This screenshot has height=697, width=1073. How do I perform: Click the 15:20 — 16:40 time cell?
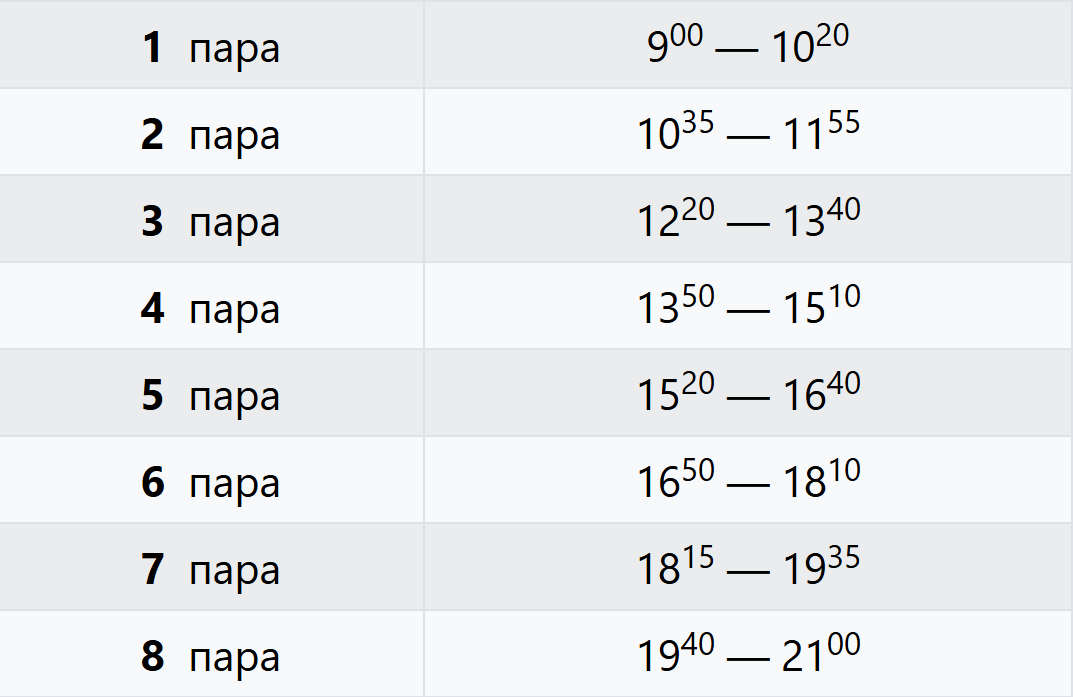pyautogui.click(x=749, y=393)
